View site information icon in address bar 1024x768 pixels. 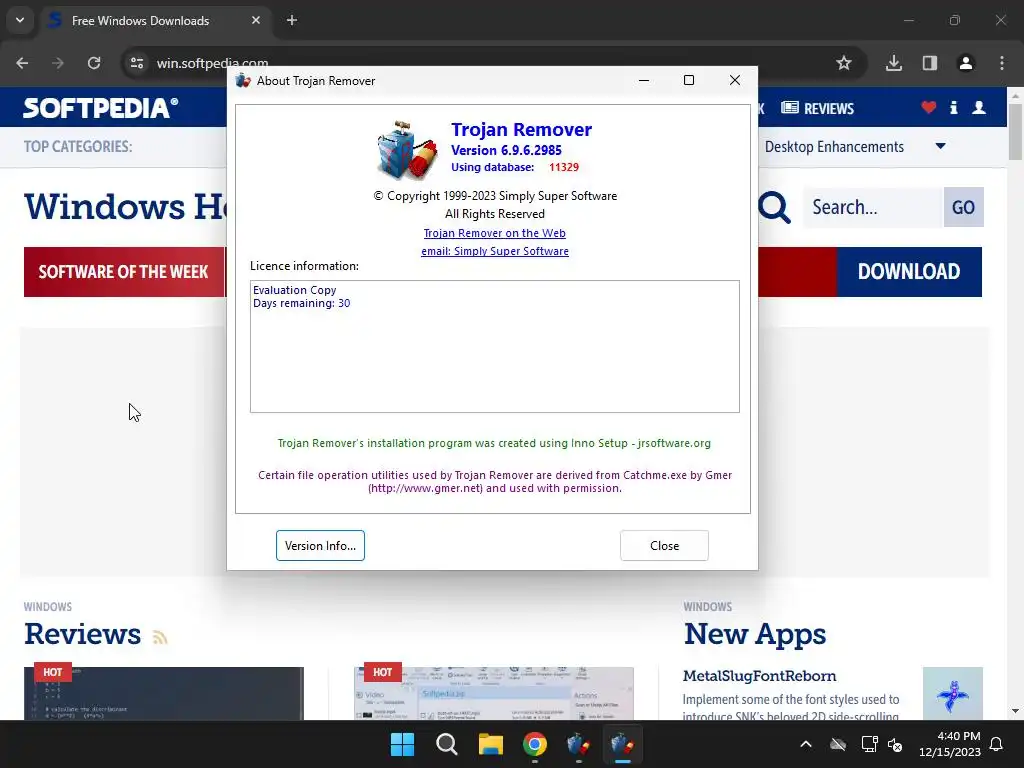137,63
